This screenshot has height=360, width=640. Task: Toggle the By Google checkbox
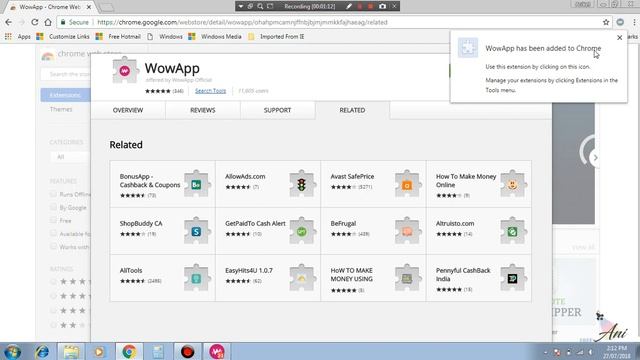pos(53,207)
